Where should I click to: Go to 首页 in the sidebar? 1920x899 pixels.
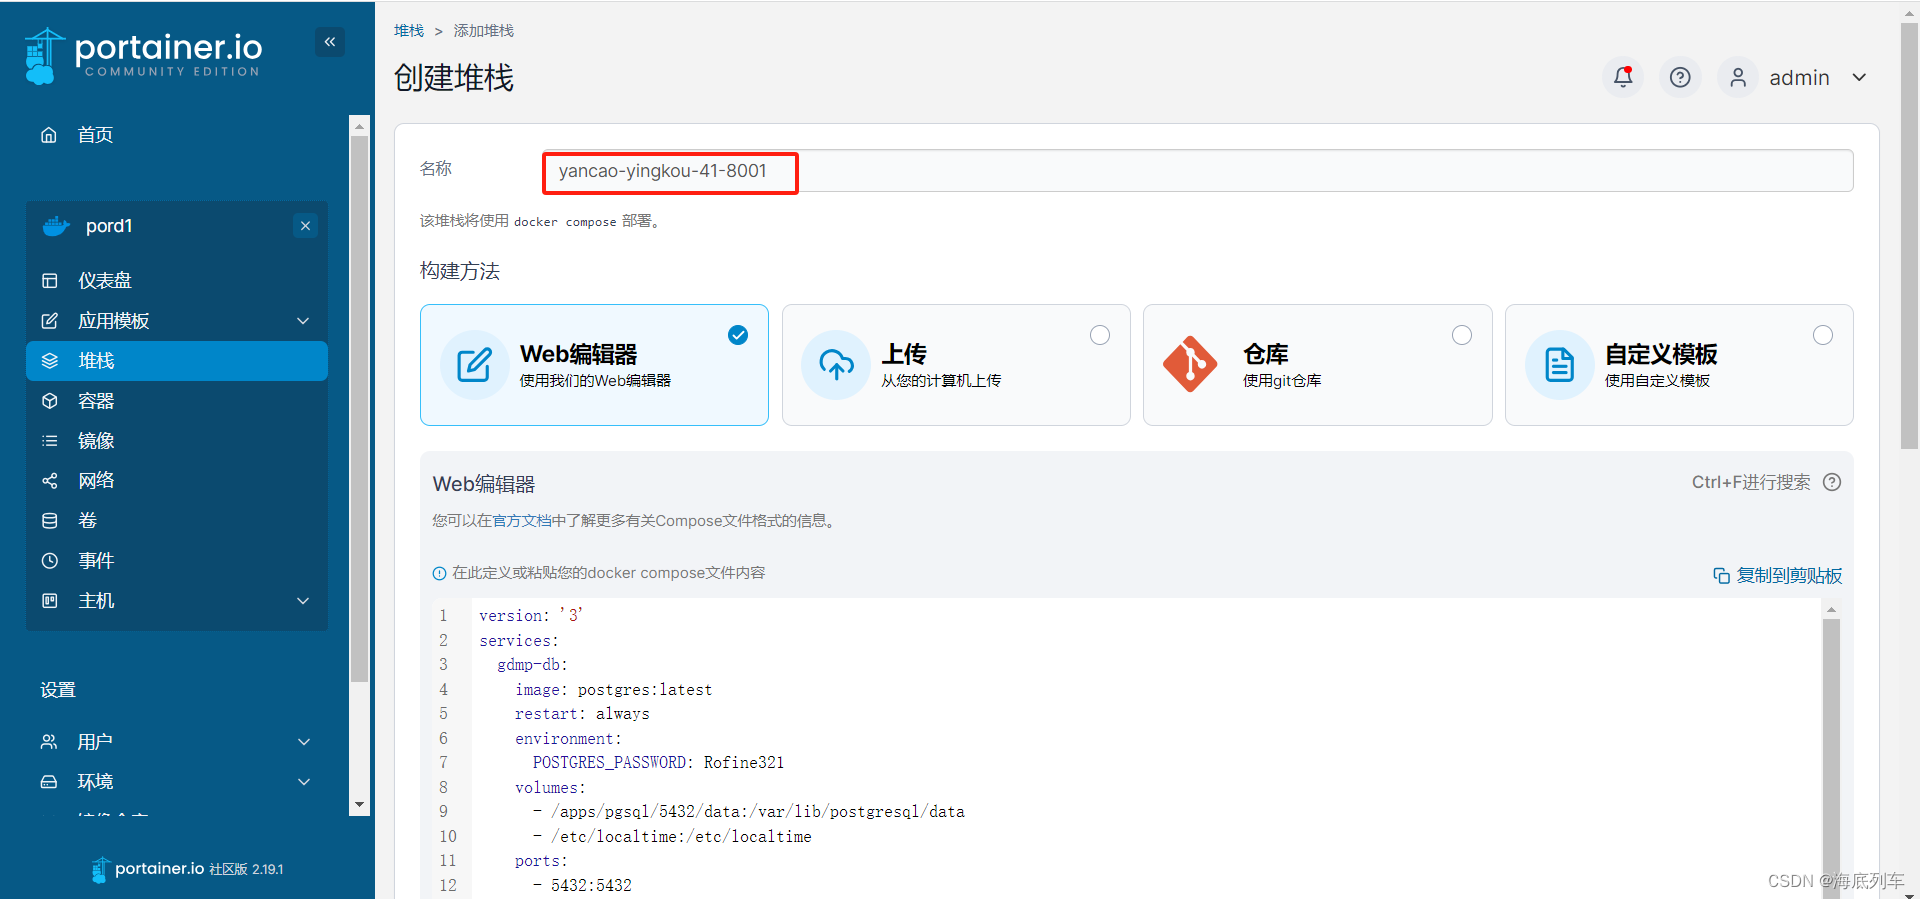tap(96, 135)
